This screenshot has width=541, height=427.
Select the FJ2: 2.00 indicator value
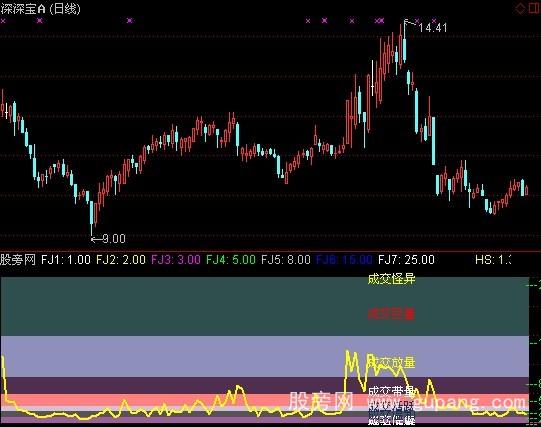pyautogui.click(x=121, y=259)
